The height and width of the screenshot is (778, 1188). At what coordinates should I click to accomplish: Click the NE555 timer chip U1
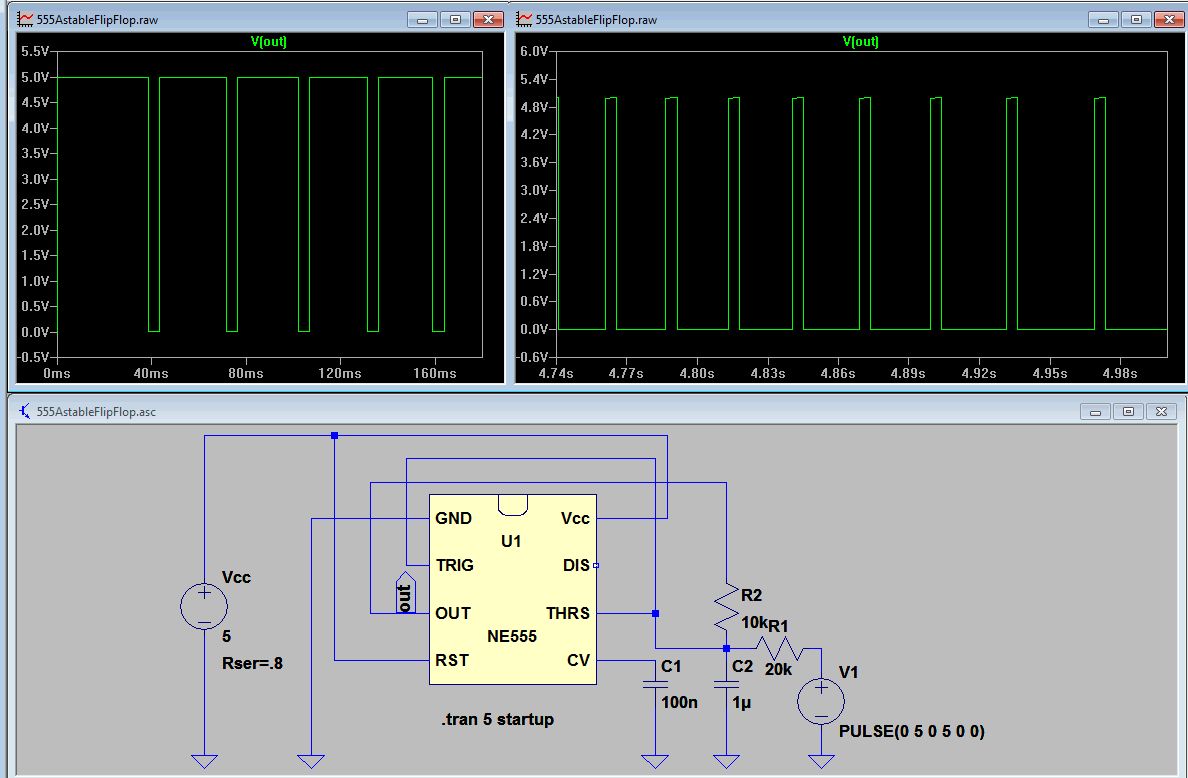512,589
